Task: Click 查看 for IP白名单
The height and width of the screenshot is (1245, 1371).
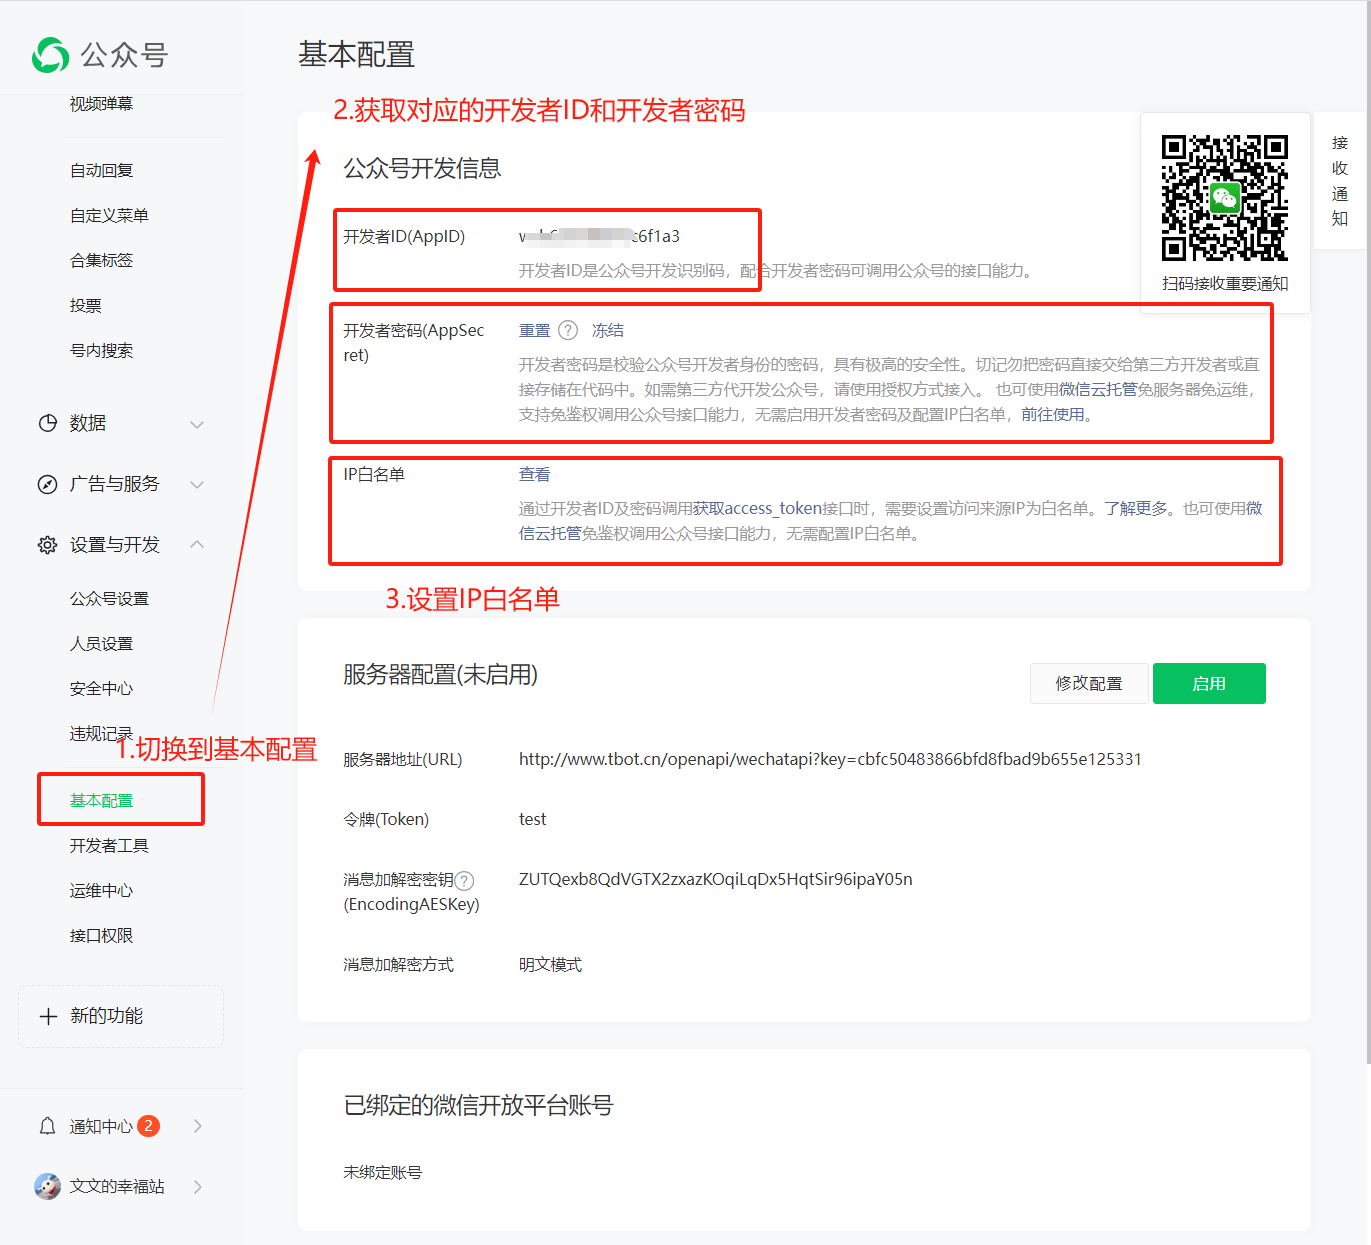Action: pos(535,475)
